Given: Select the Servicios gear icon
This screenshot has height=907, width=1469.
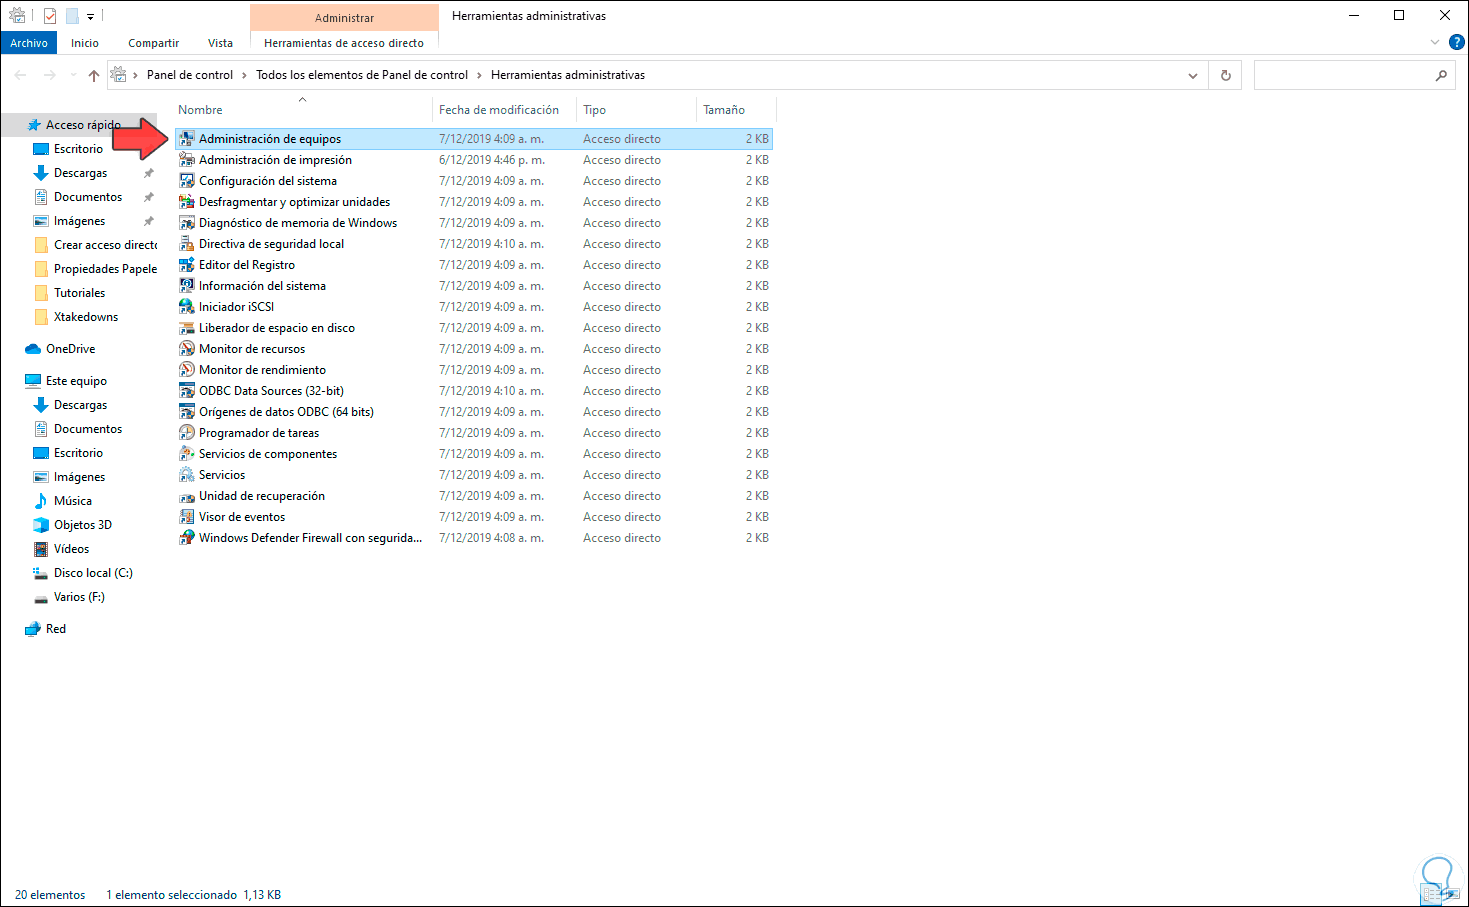Looking at the screenshot, I should click(187, 475).
